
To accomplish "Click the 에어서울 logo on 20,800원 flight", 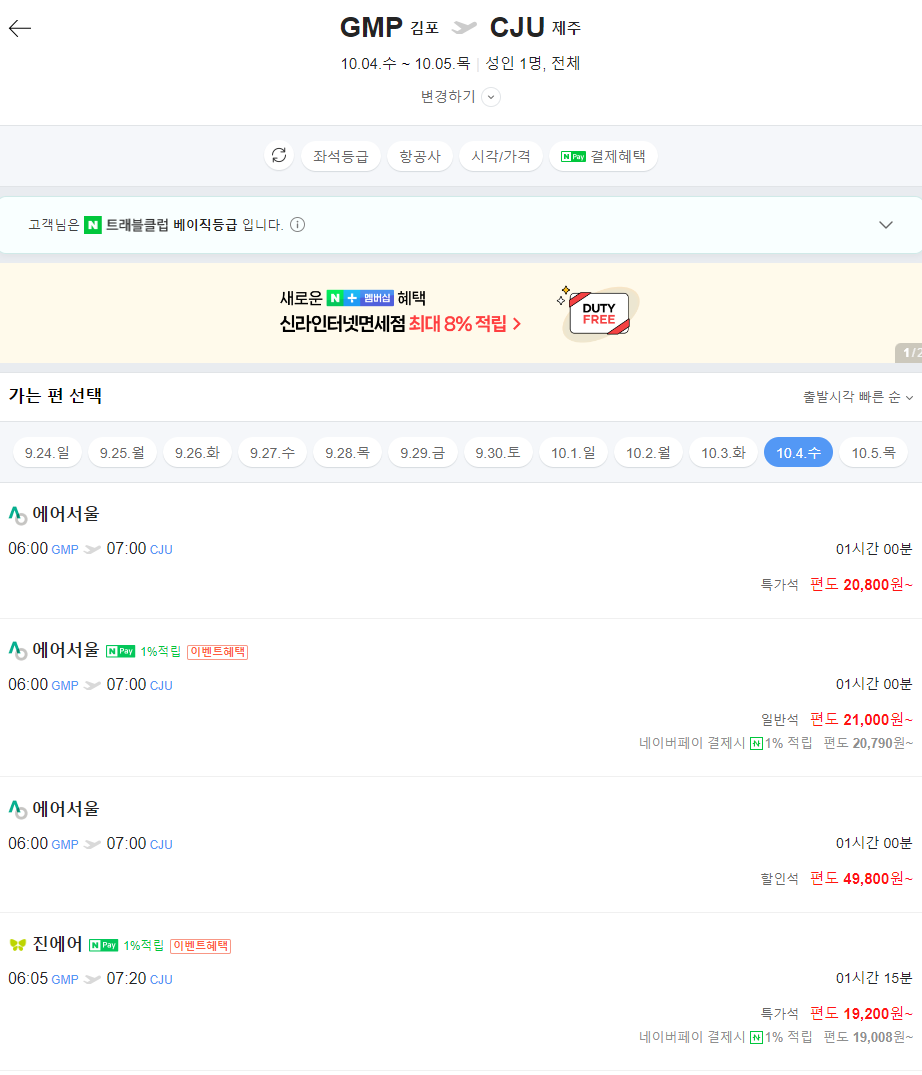I will click(x=18, y=514).
